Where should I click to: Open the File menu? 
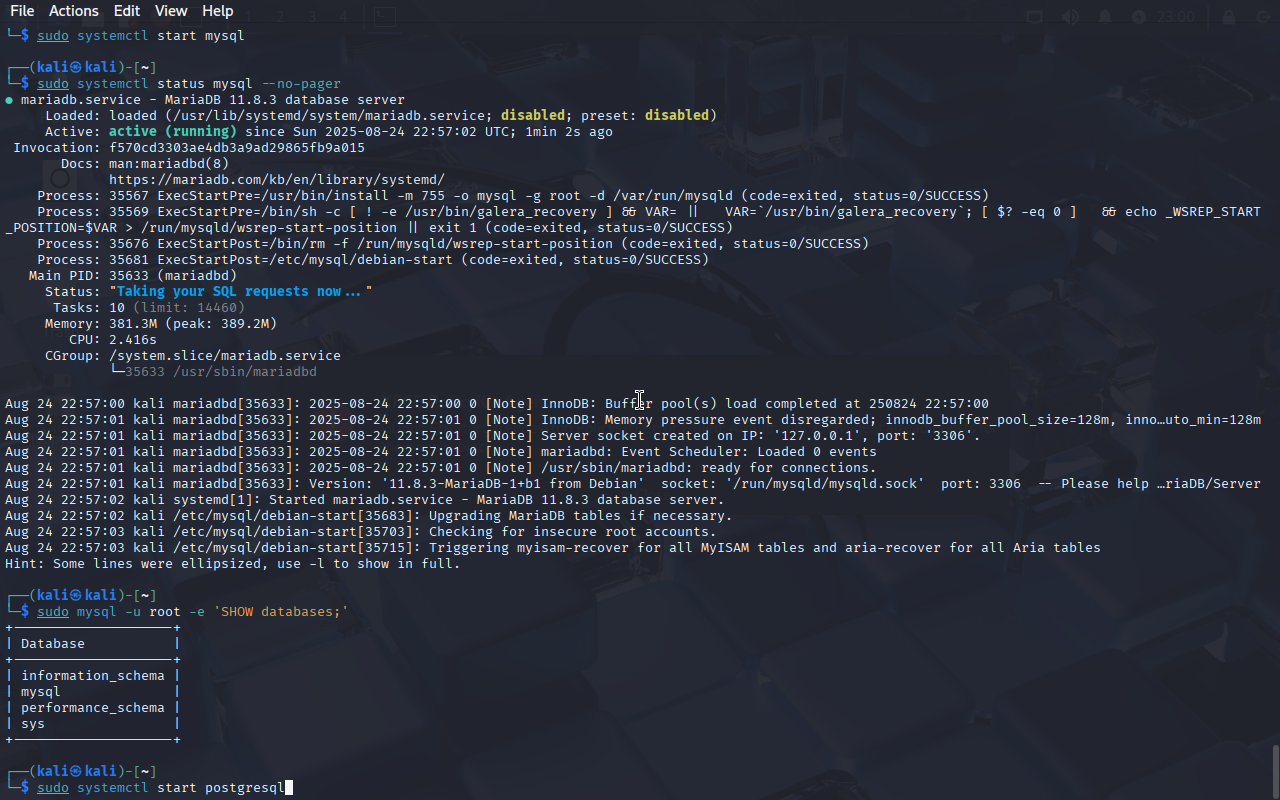[22, 11]
